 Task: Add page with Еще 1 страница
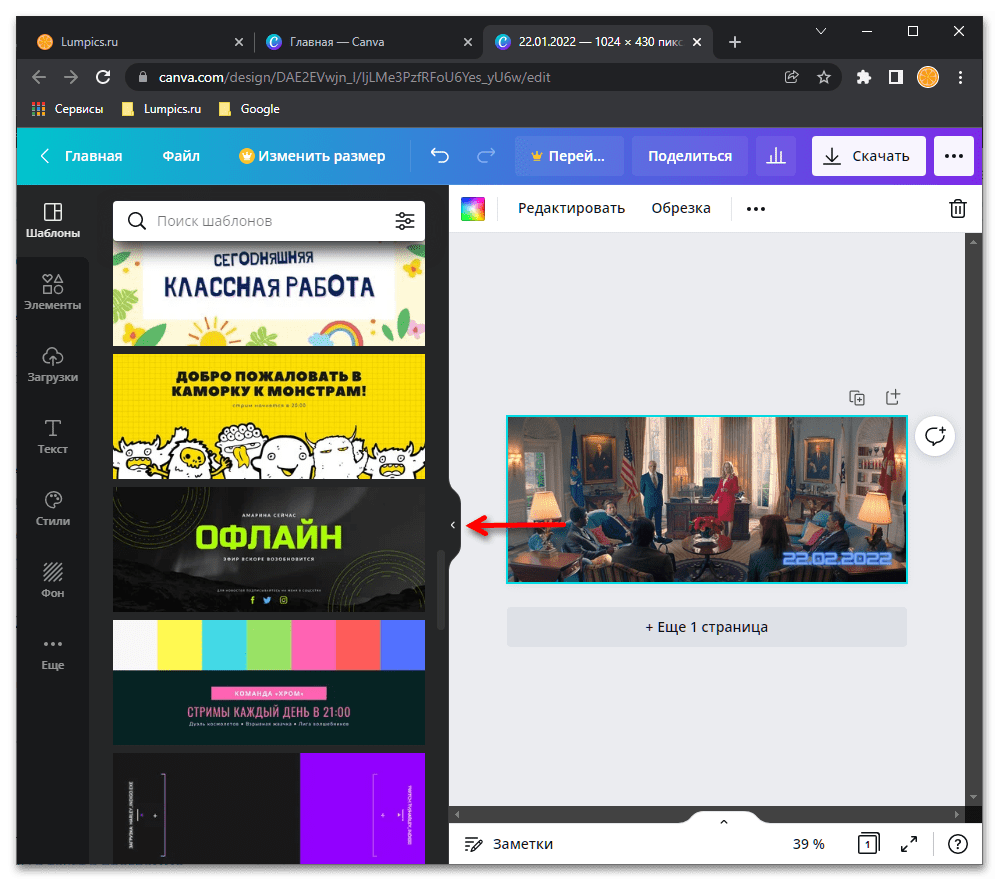707,627
